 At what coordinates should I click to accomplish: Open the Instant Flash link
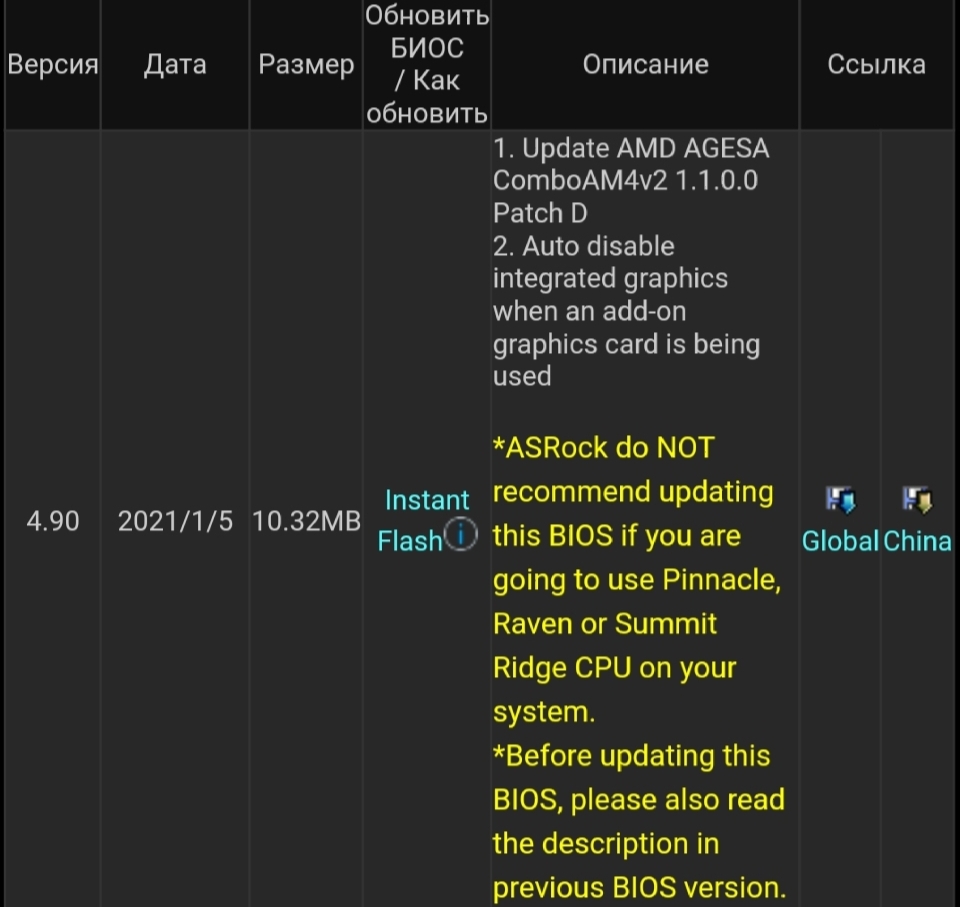pos(422,521)
